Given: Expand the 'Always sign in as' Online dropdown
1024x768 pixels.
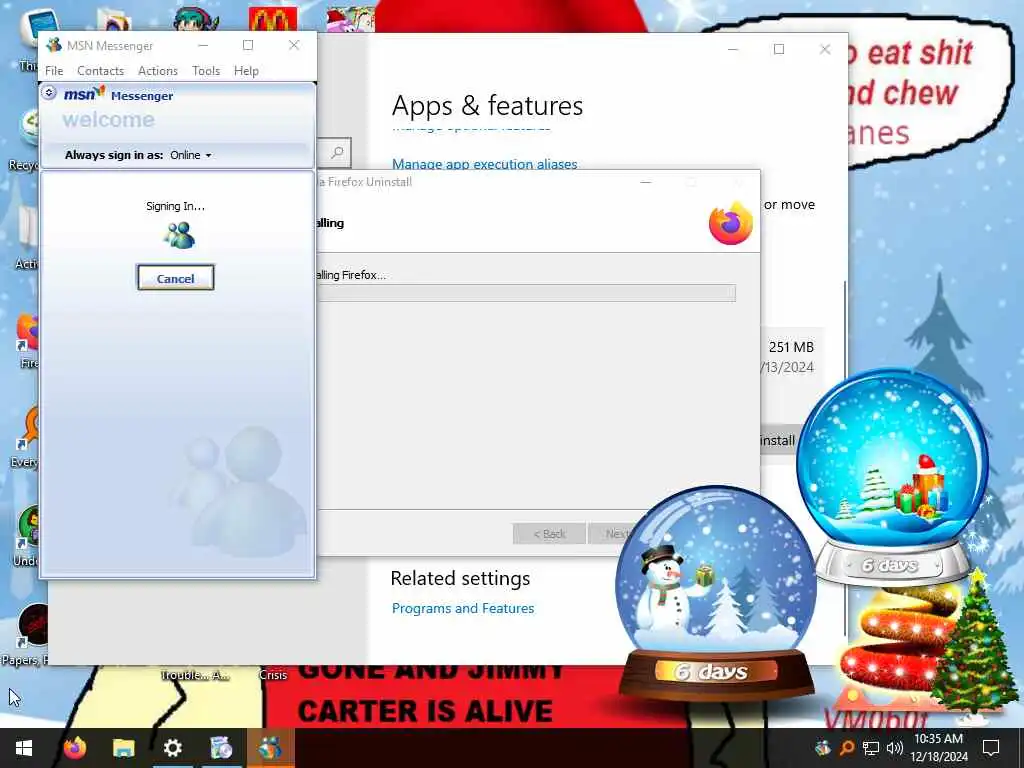Looking at the screenshot, I should click(191, 155).
